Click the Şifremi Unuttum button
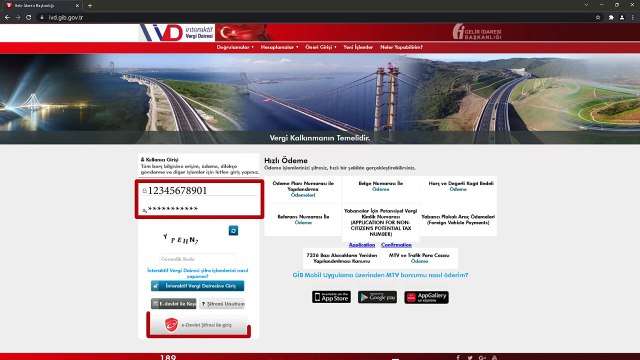Viewport: 640px width, 360px height. (222, 304)
